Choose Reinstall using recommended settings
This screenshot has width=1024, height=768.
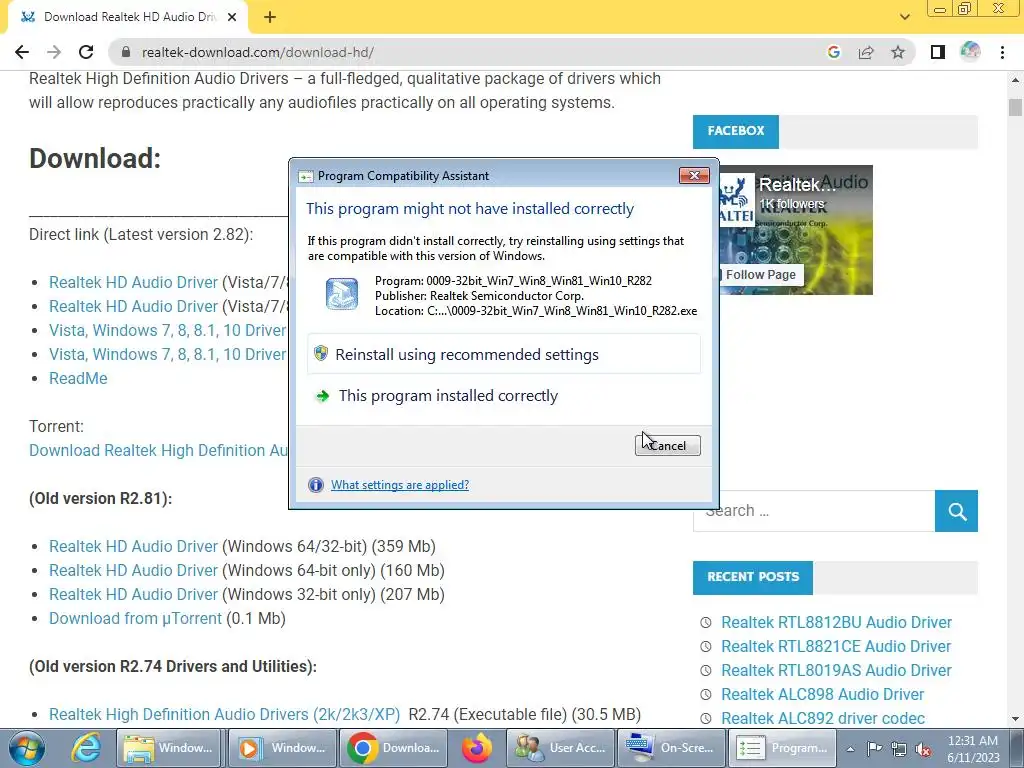[x=504, y=355]
